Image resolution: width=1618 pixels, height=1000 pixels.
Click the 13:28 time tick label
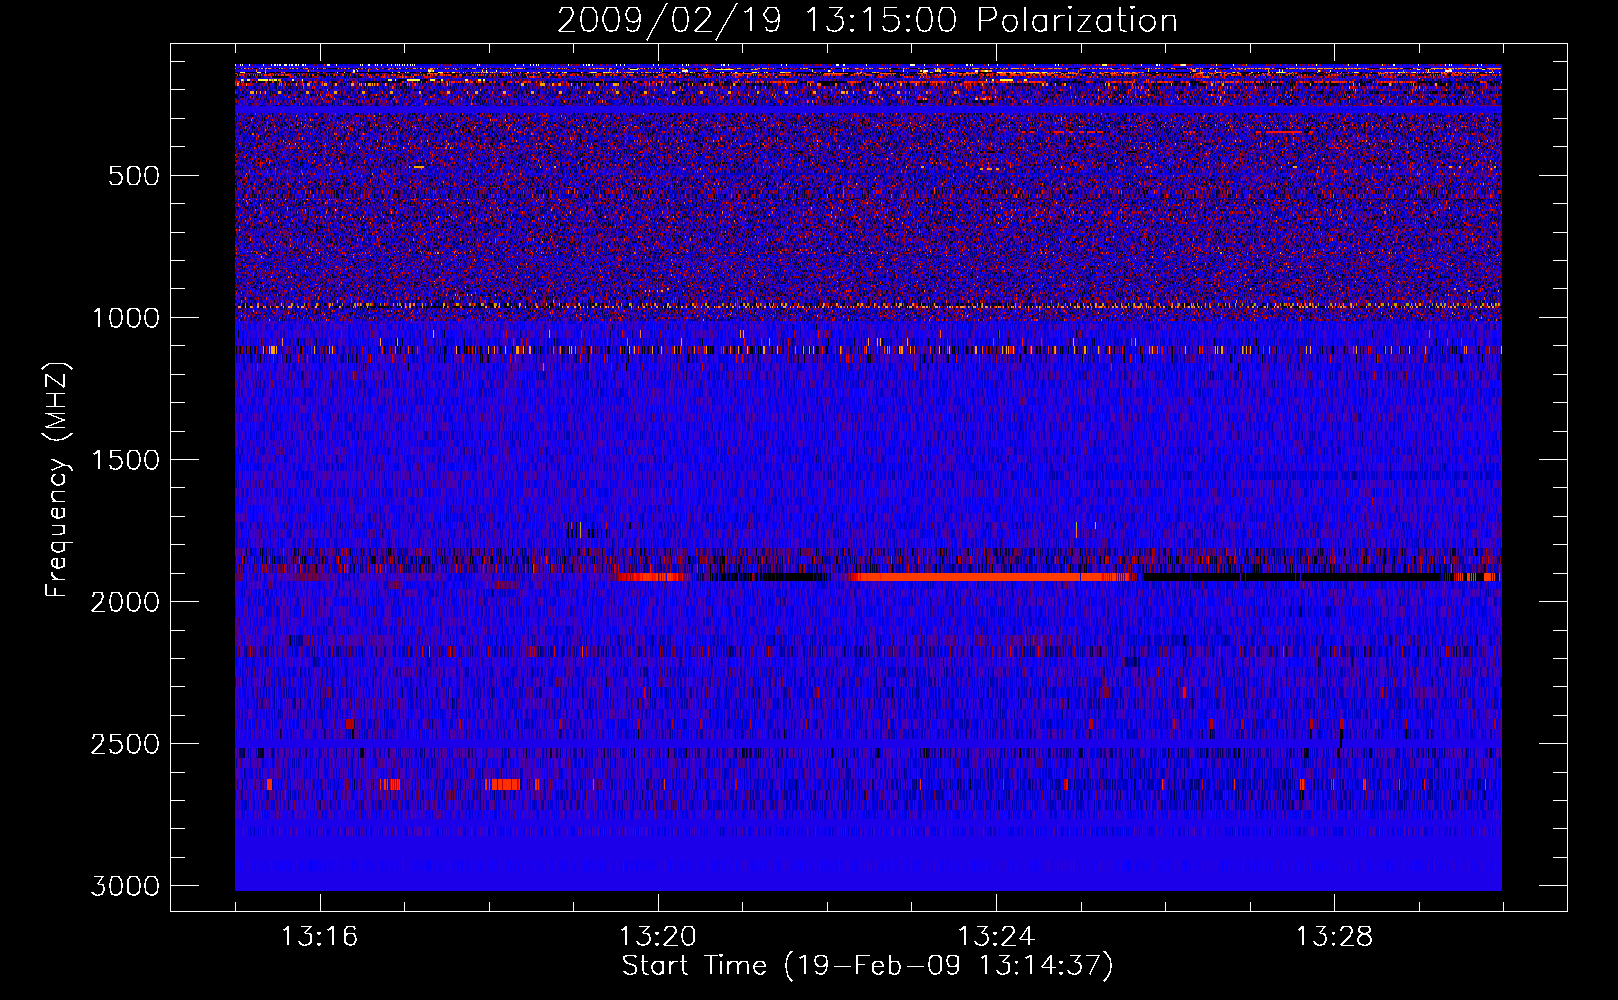[1334, 937]
